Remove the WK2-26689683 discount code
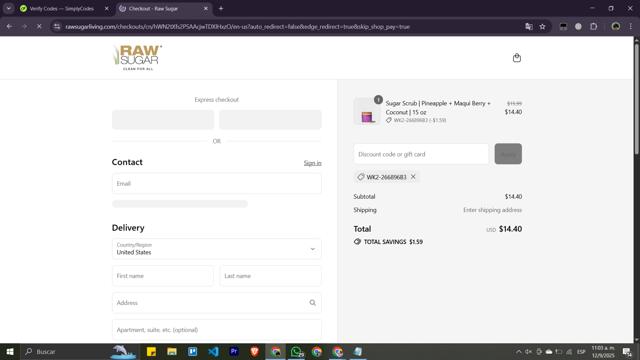640x360 pixels. (413, 177)
